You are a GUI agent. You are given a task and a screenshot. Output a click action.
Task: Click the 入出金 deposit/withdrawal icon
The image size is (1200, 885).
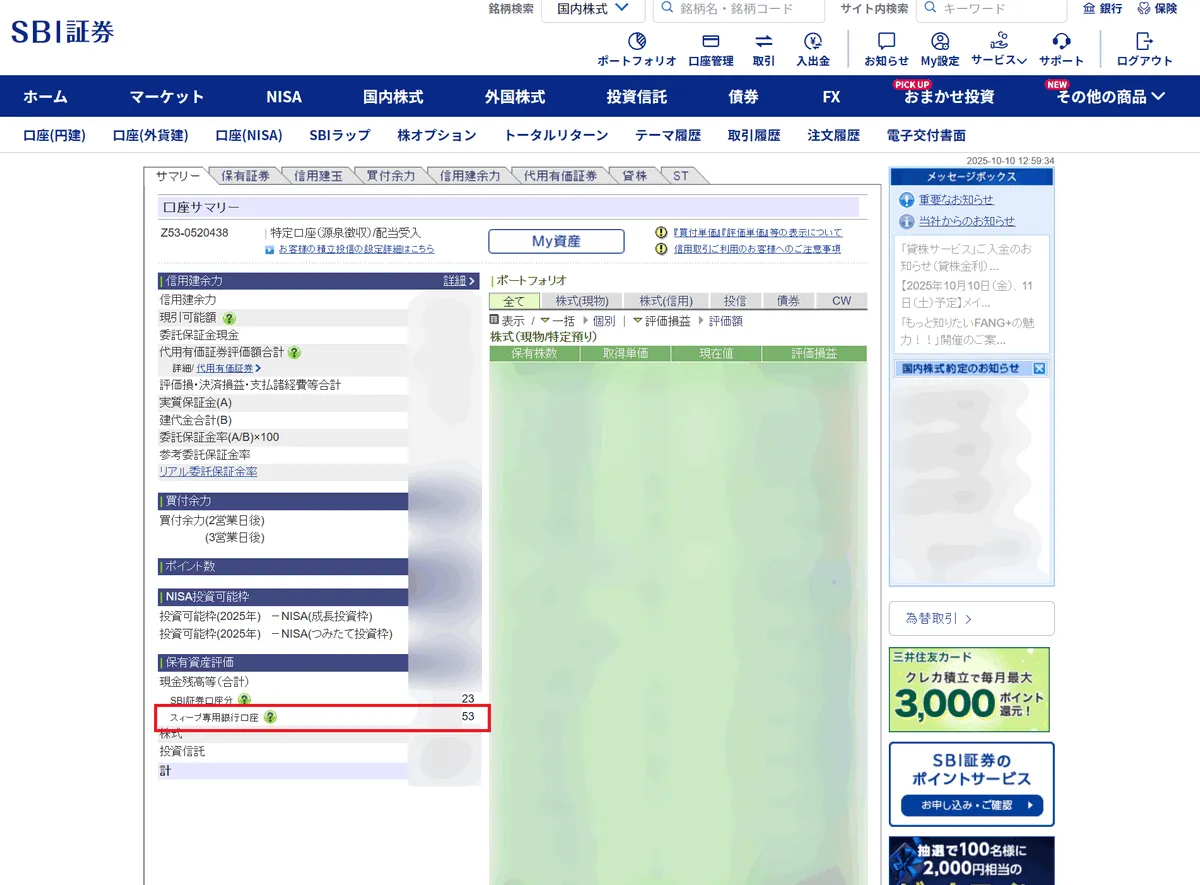pos(813,42)
